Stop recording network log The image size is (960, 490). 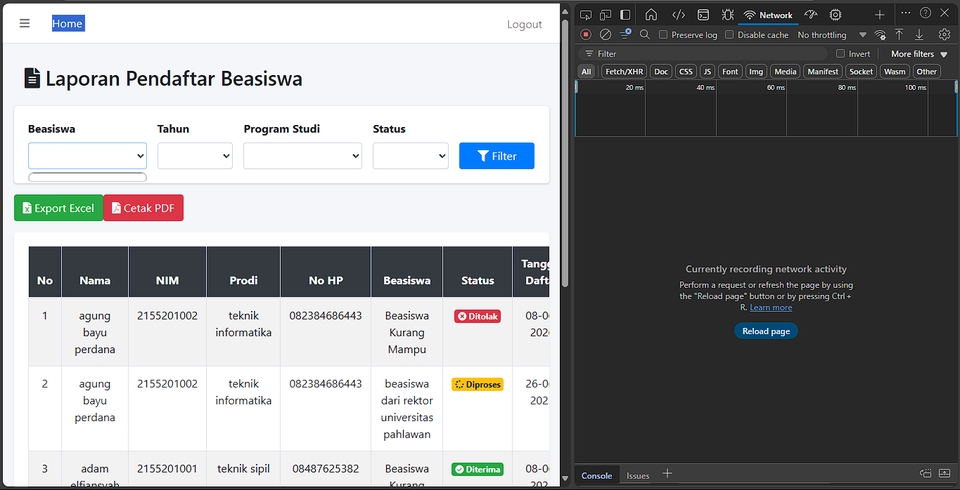[x=586, y=34]
